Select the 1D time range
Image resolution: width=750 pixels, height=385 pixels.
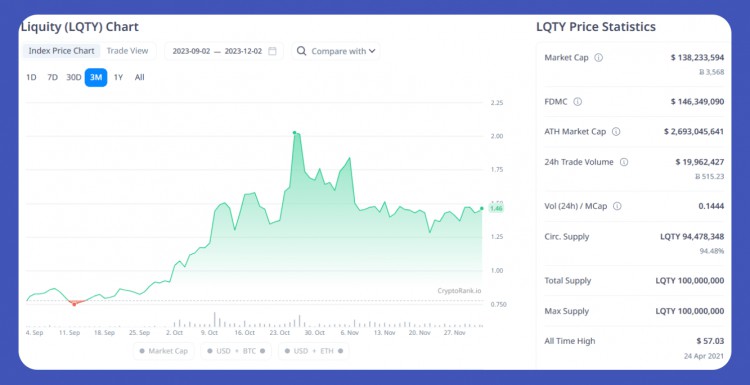[x=31, y=77]
